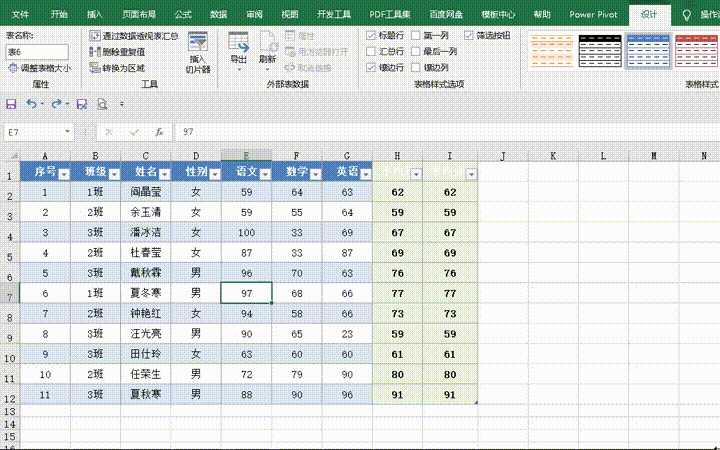The height and width of the screenshot is (450, 720).
Task: Switch to the 开始 (Home) tab
Action: coord(59,15)
